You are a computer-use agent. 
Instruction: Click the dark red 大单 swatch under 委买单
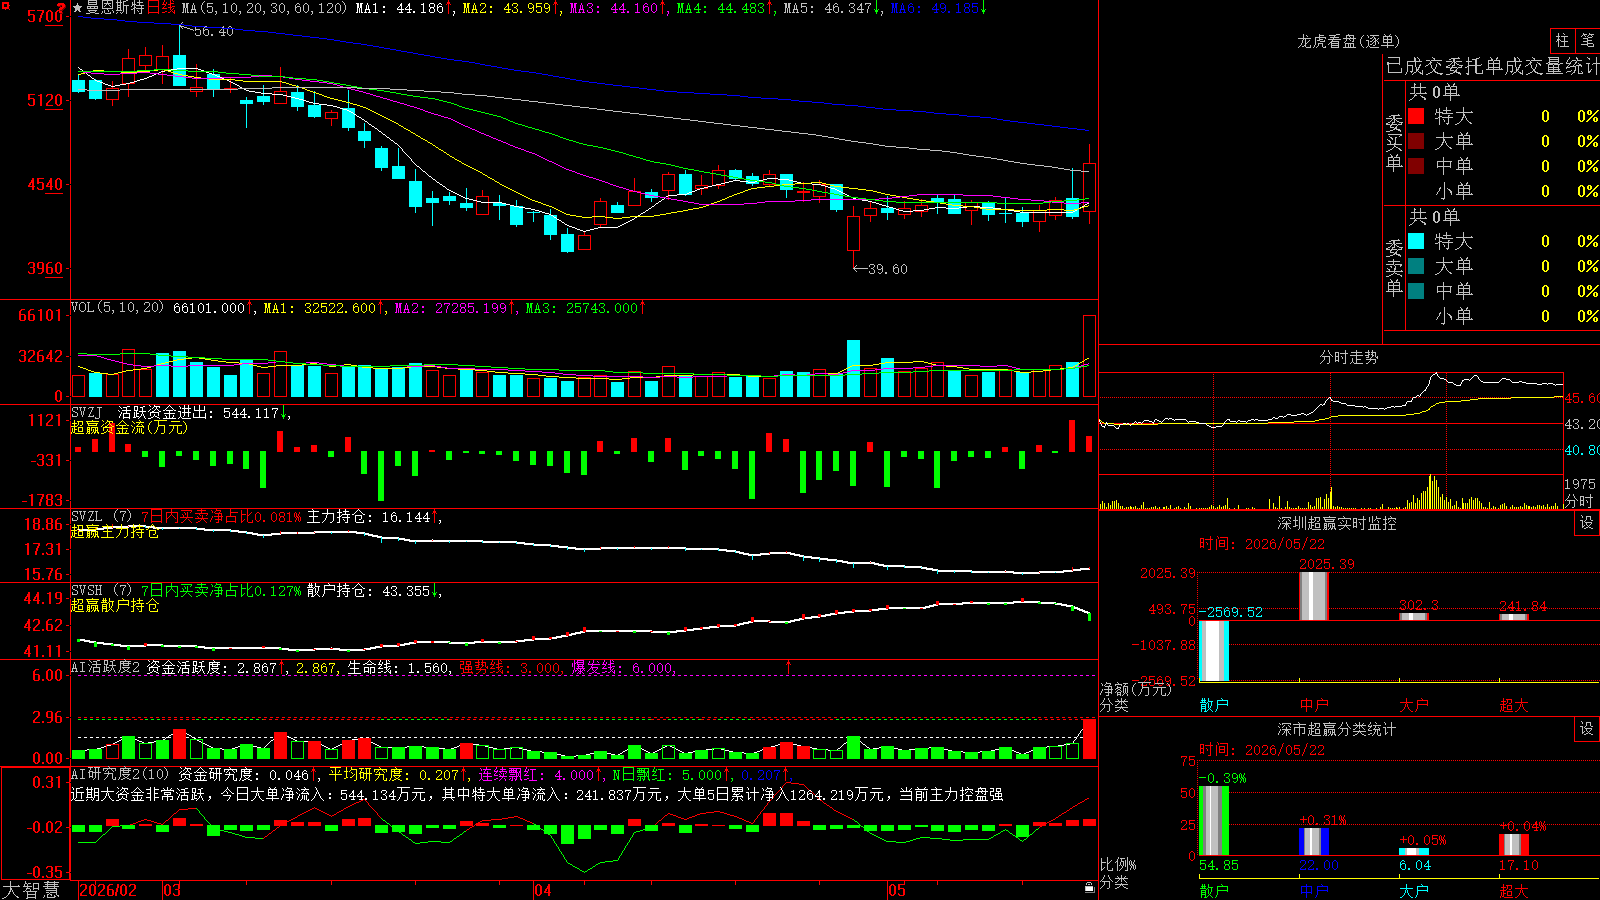(1416, 141)
